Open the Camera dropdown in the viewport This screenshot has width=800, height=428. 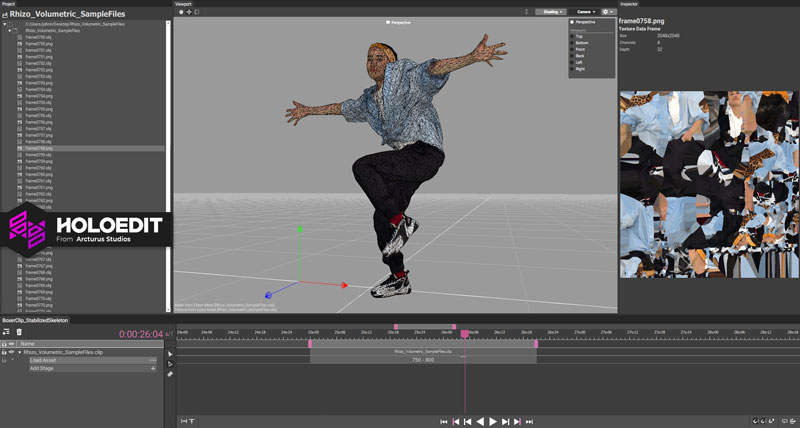click(x=584, y=12)
